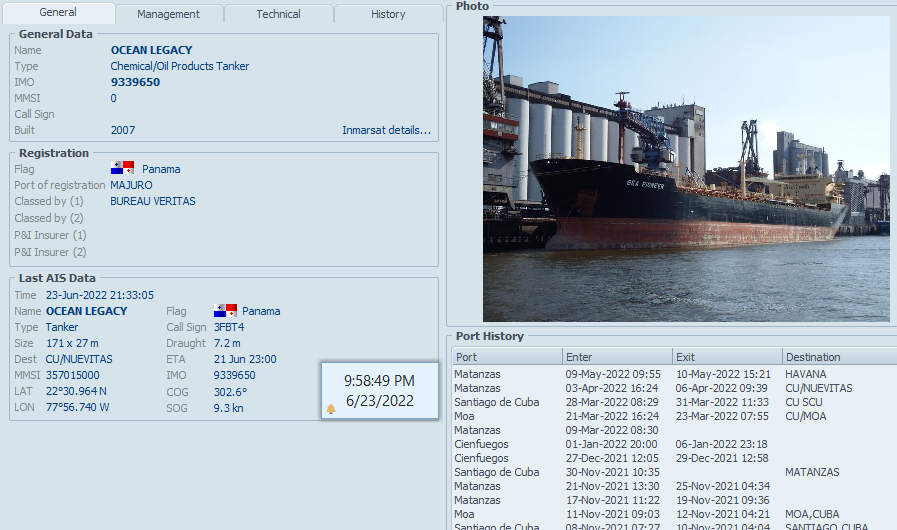Open the History tab
897x530 pixels.
tap(388, 14)
